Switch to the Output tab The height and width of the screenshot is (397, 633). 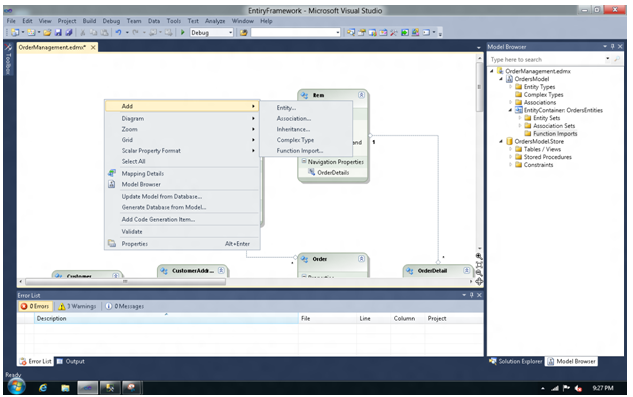[x=71, y=361]
